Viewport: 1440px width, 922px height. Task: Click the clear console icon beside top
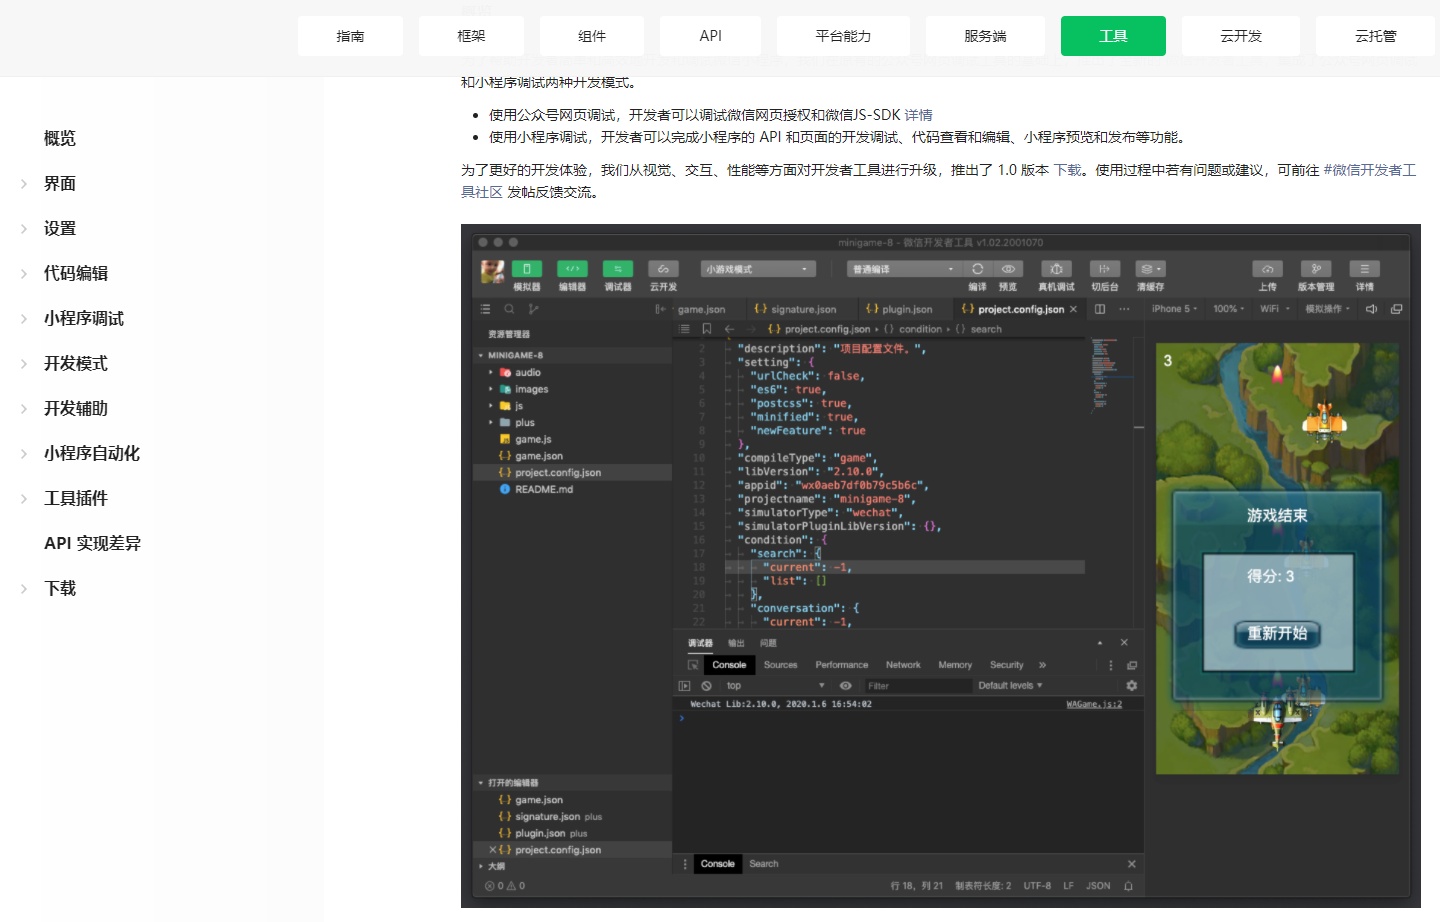707,686
